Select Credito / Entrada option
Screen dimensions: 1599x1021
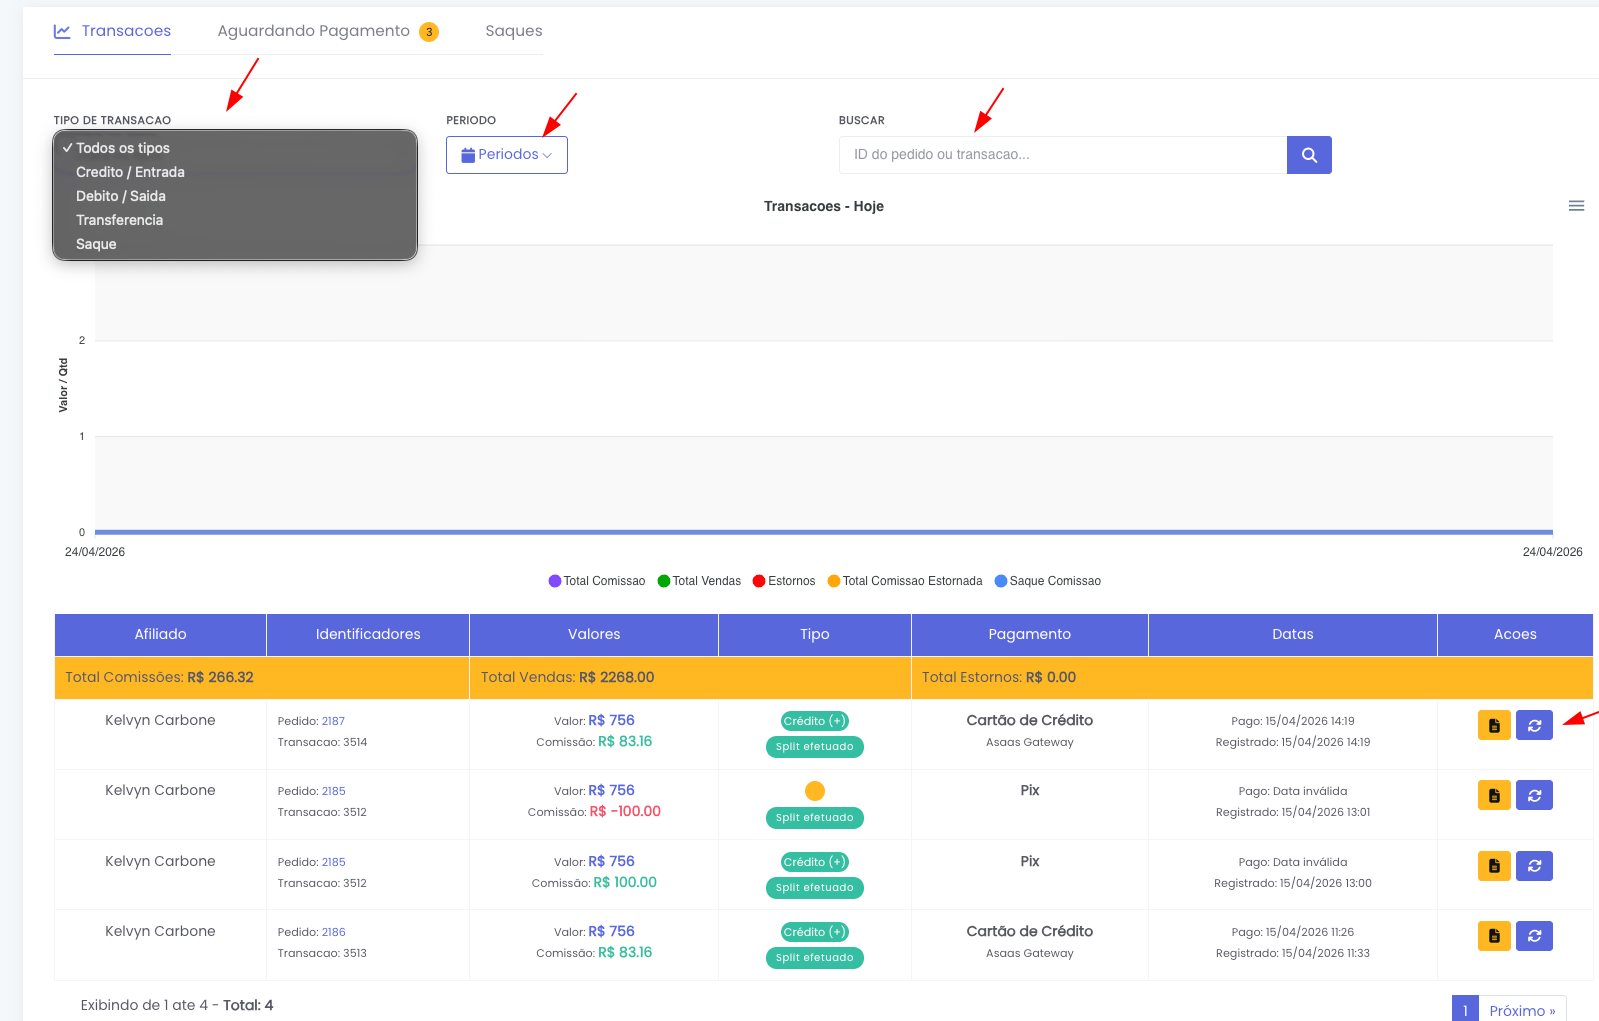[130, 172]
